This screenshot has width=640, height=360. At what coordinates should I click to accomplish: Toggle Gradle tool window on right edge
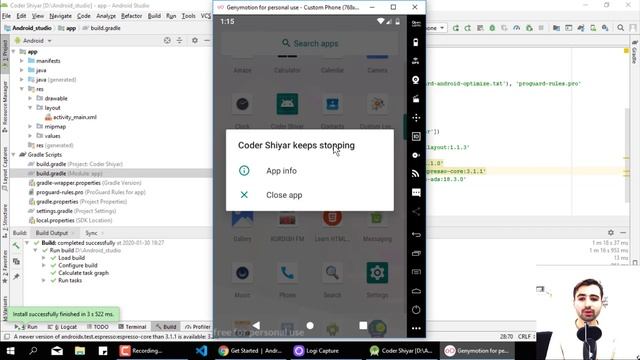634,51
